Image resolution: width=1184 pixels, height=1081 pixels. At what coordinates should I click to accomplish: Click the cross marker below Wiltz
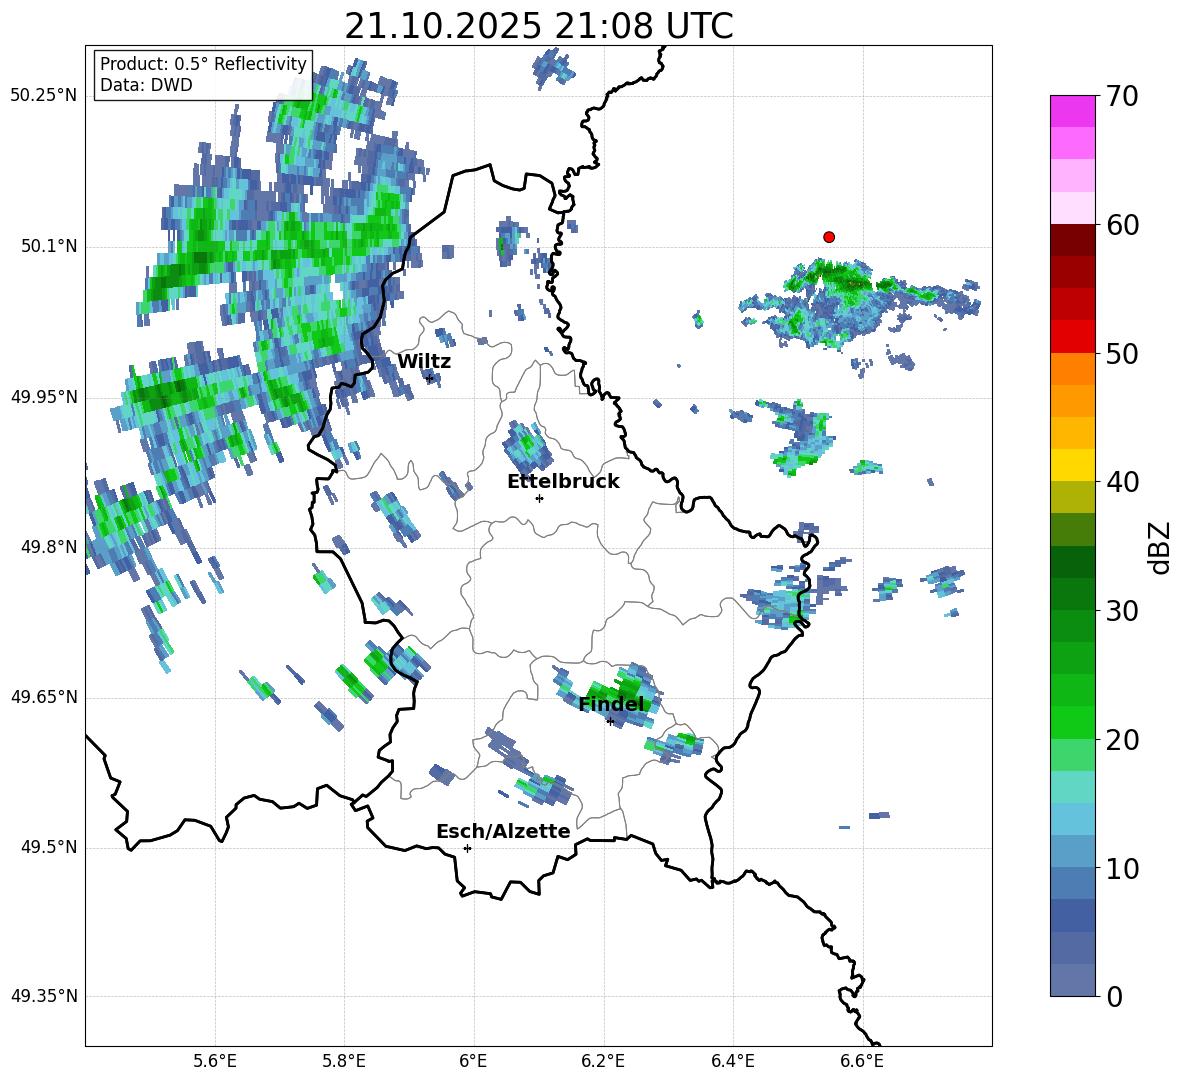point(429,378)
